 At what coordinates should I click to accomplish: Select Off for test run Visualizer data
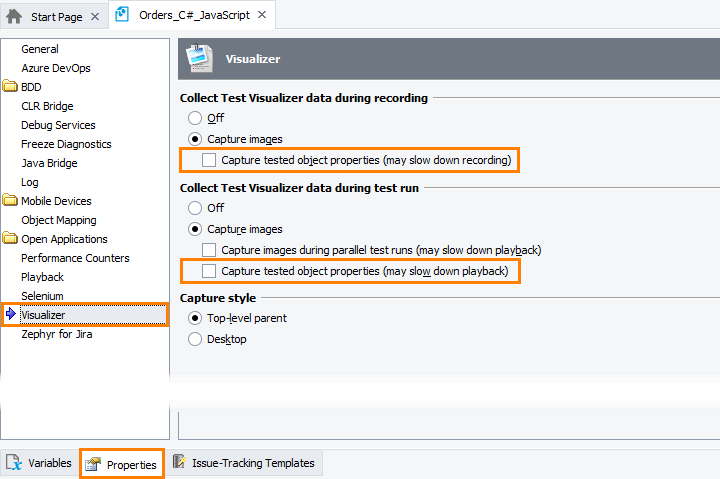click(x=195, y=208)
